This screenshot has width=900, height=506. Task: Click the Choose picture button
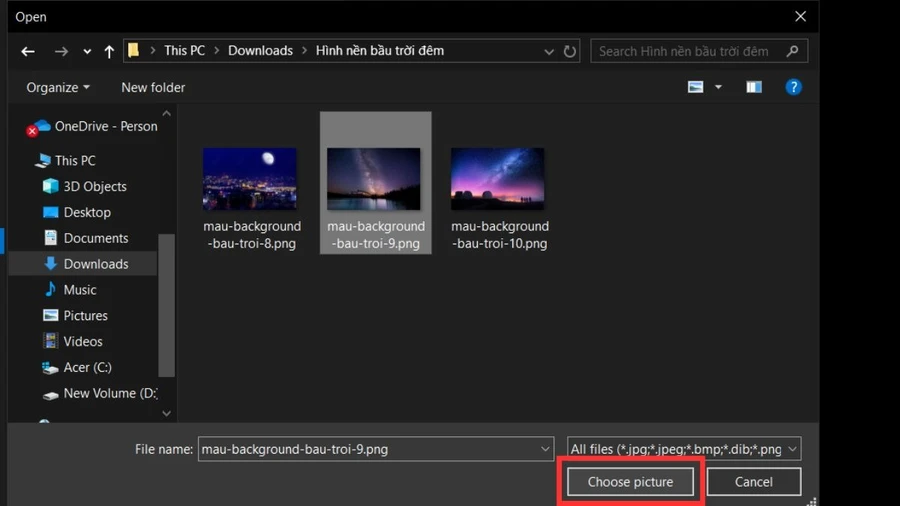point(630,482)
